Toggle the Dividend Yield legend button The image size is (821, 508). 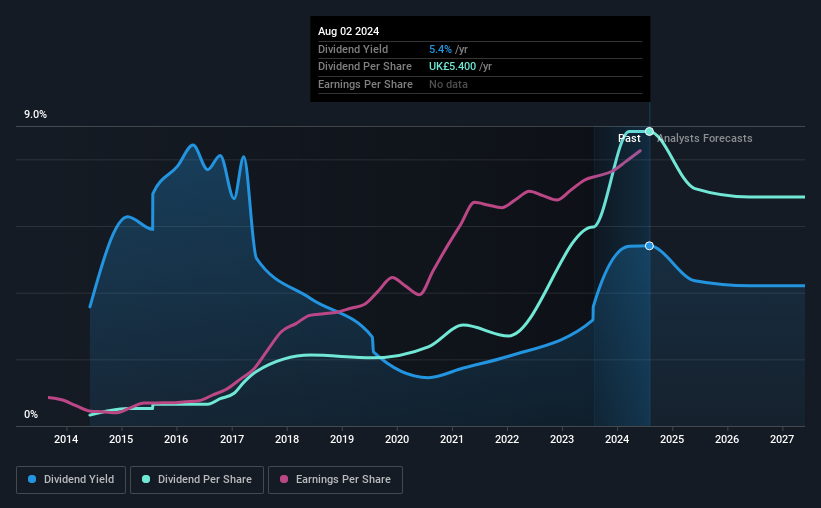coord(71,480)
